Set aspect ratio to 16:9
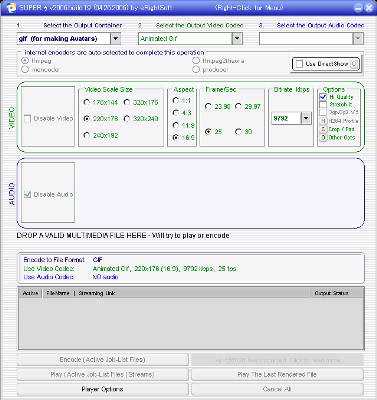Image resolution: width=377 pixels, height=400 pixels. pyautogui.click(x=176, y=137)
